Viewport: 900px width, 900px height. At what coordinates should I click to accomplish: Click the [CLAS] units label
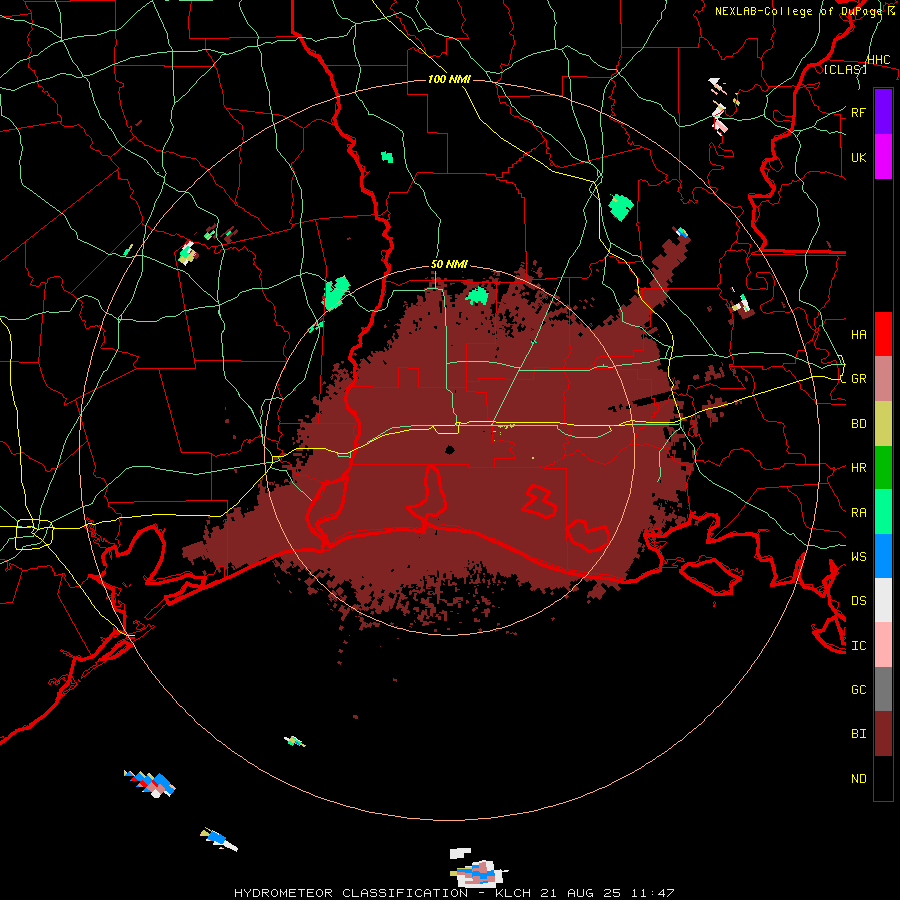click(x=845, y=69)
